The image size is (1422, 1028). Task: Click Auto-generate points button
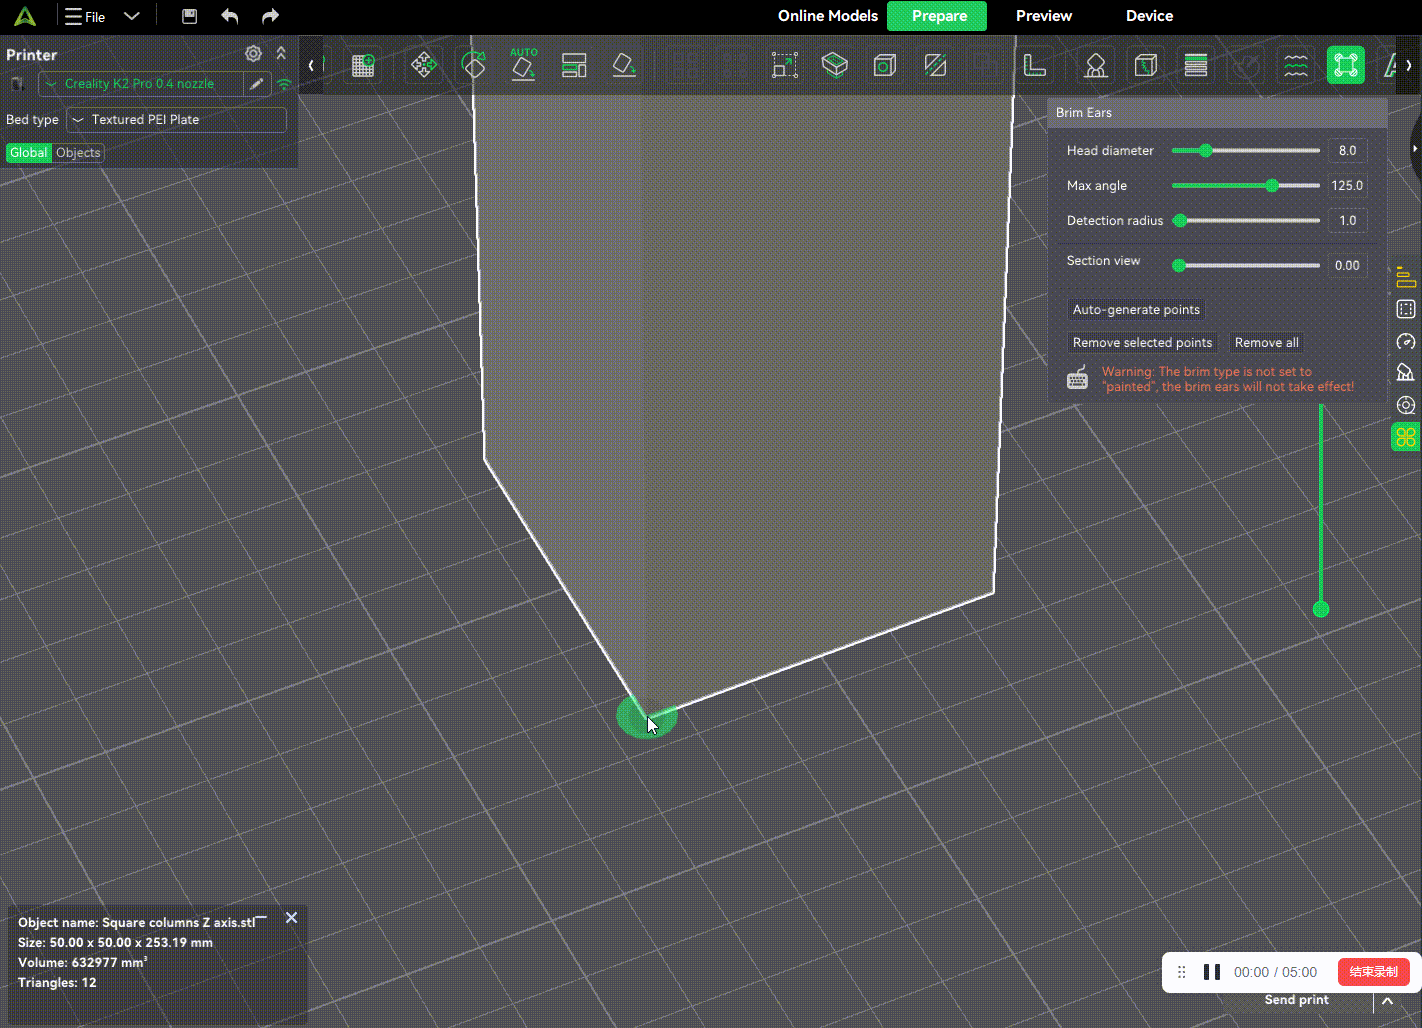point(1136,310)
